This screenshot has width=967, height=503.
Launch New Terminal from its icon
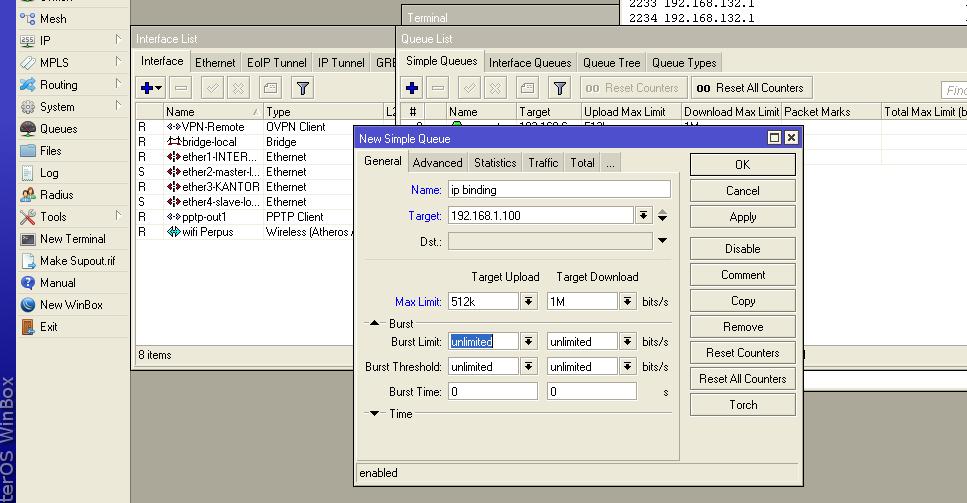pos(28,239)
